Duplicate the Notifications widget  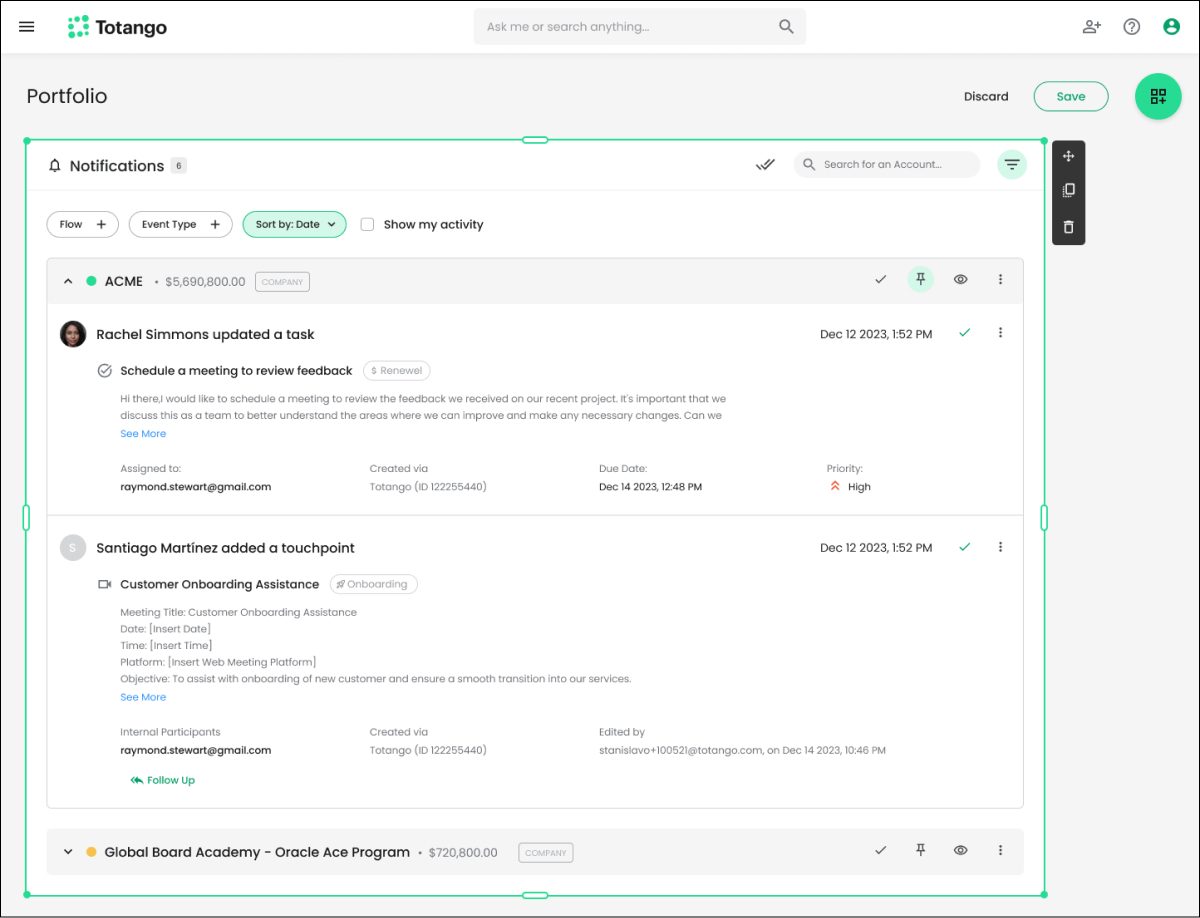[x=1068, y=190]
